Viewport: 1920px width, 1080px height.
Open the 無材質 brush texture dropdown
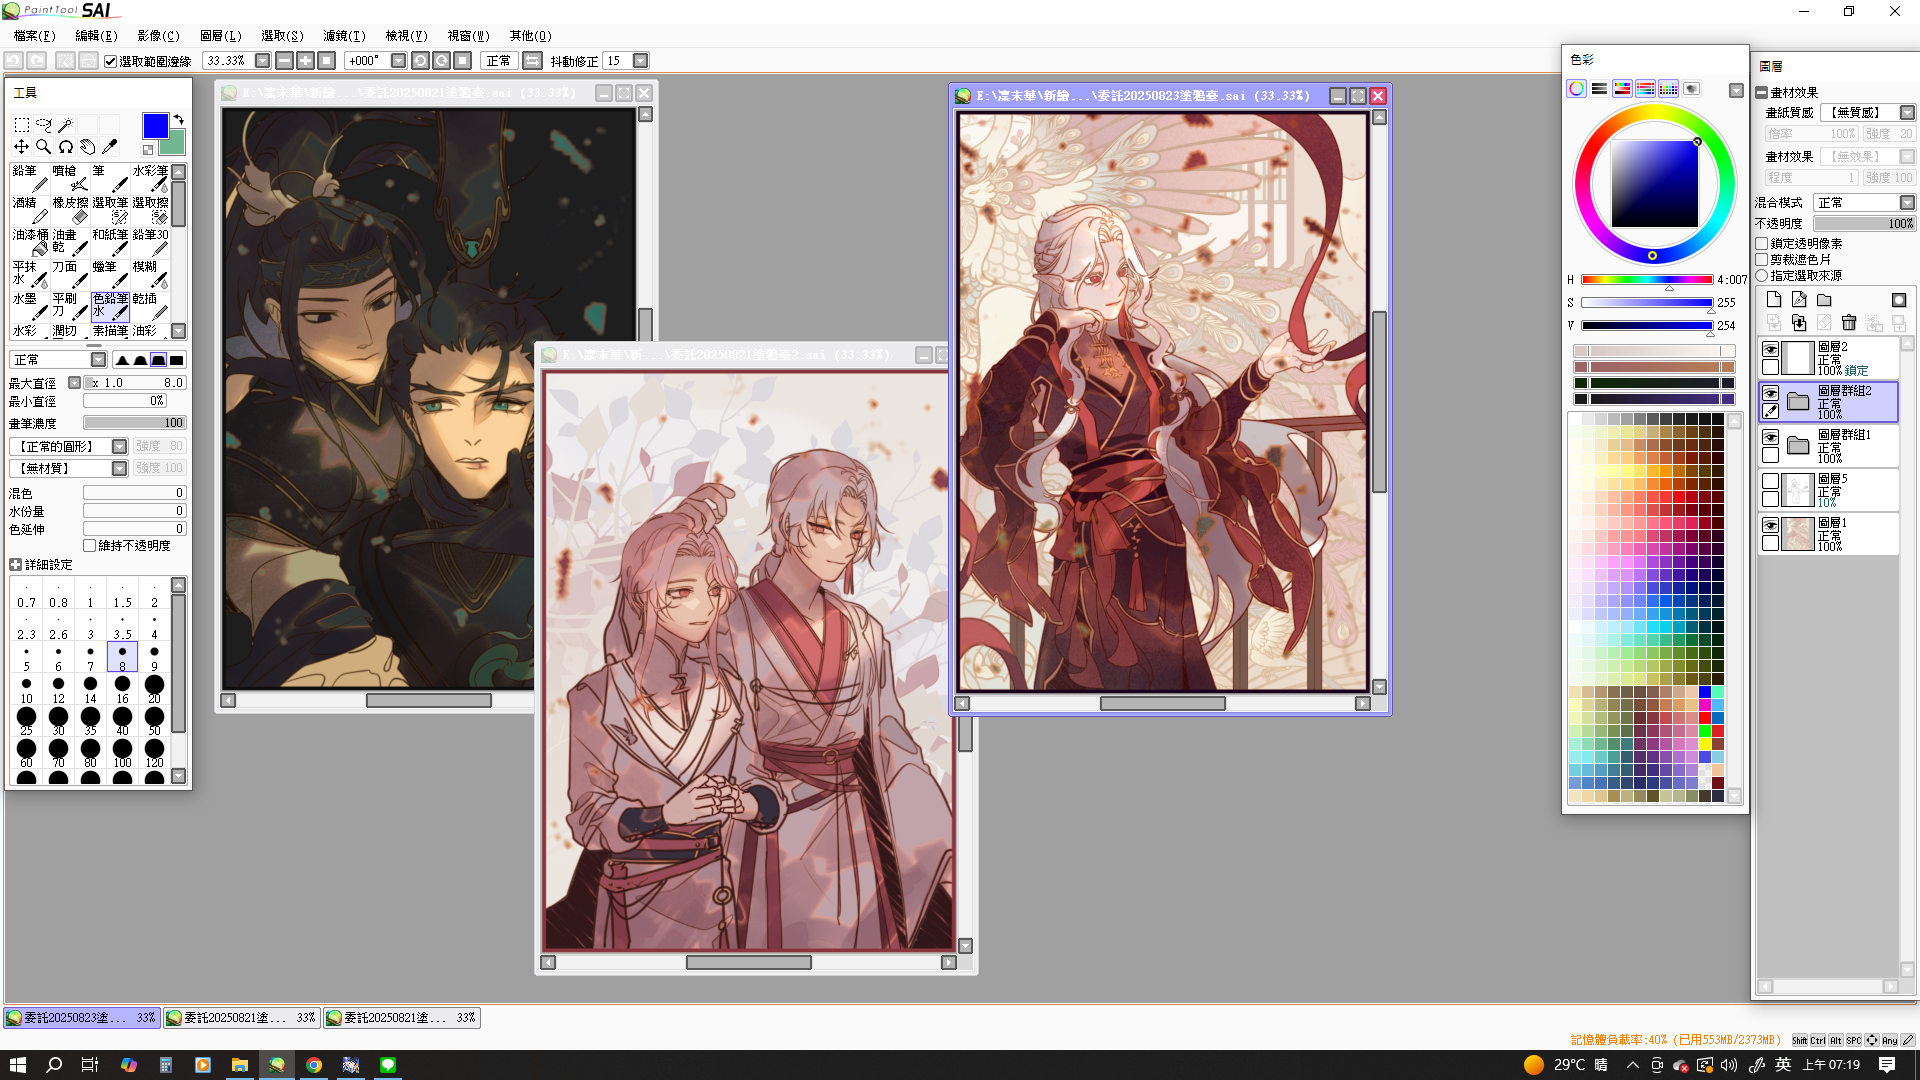(119, 468)
